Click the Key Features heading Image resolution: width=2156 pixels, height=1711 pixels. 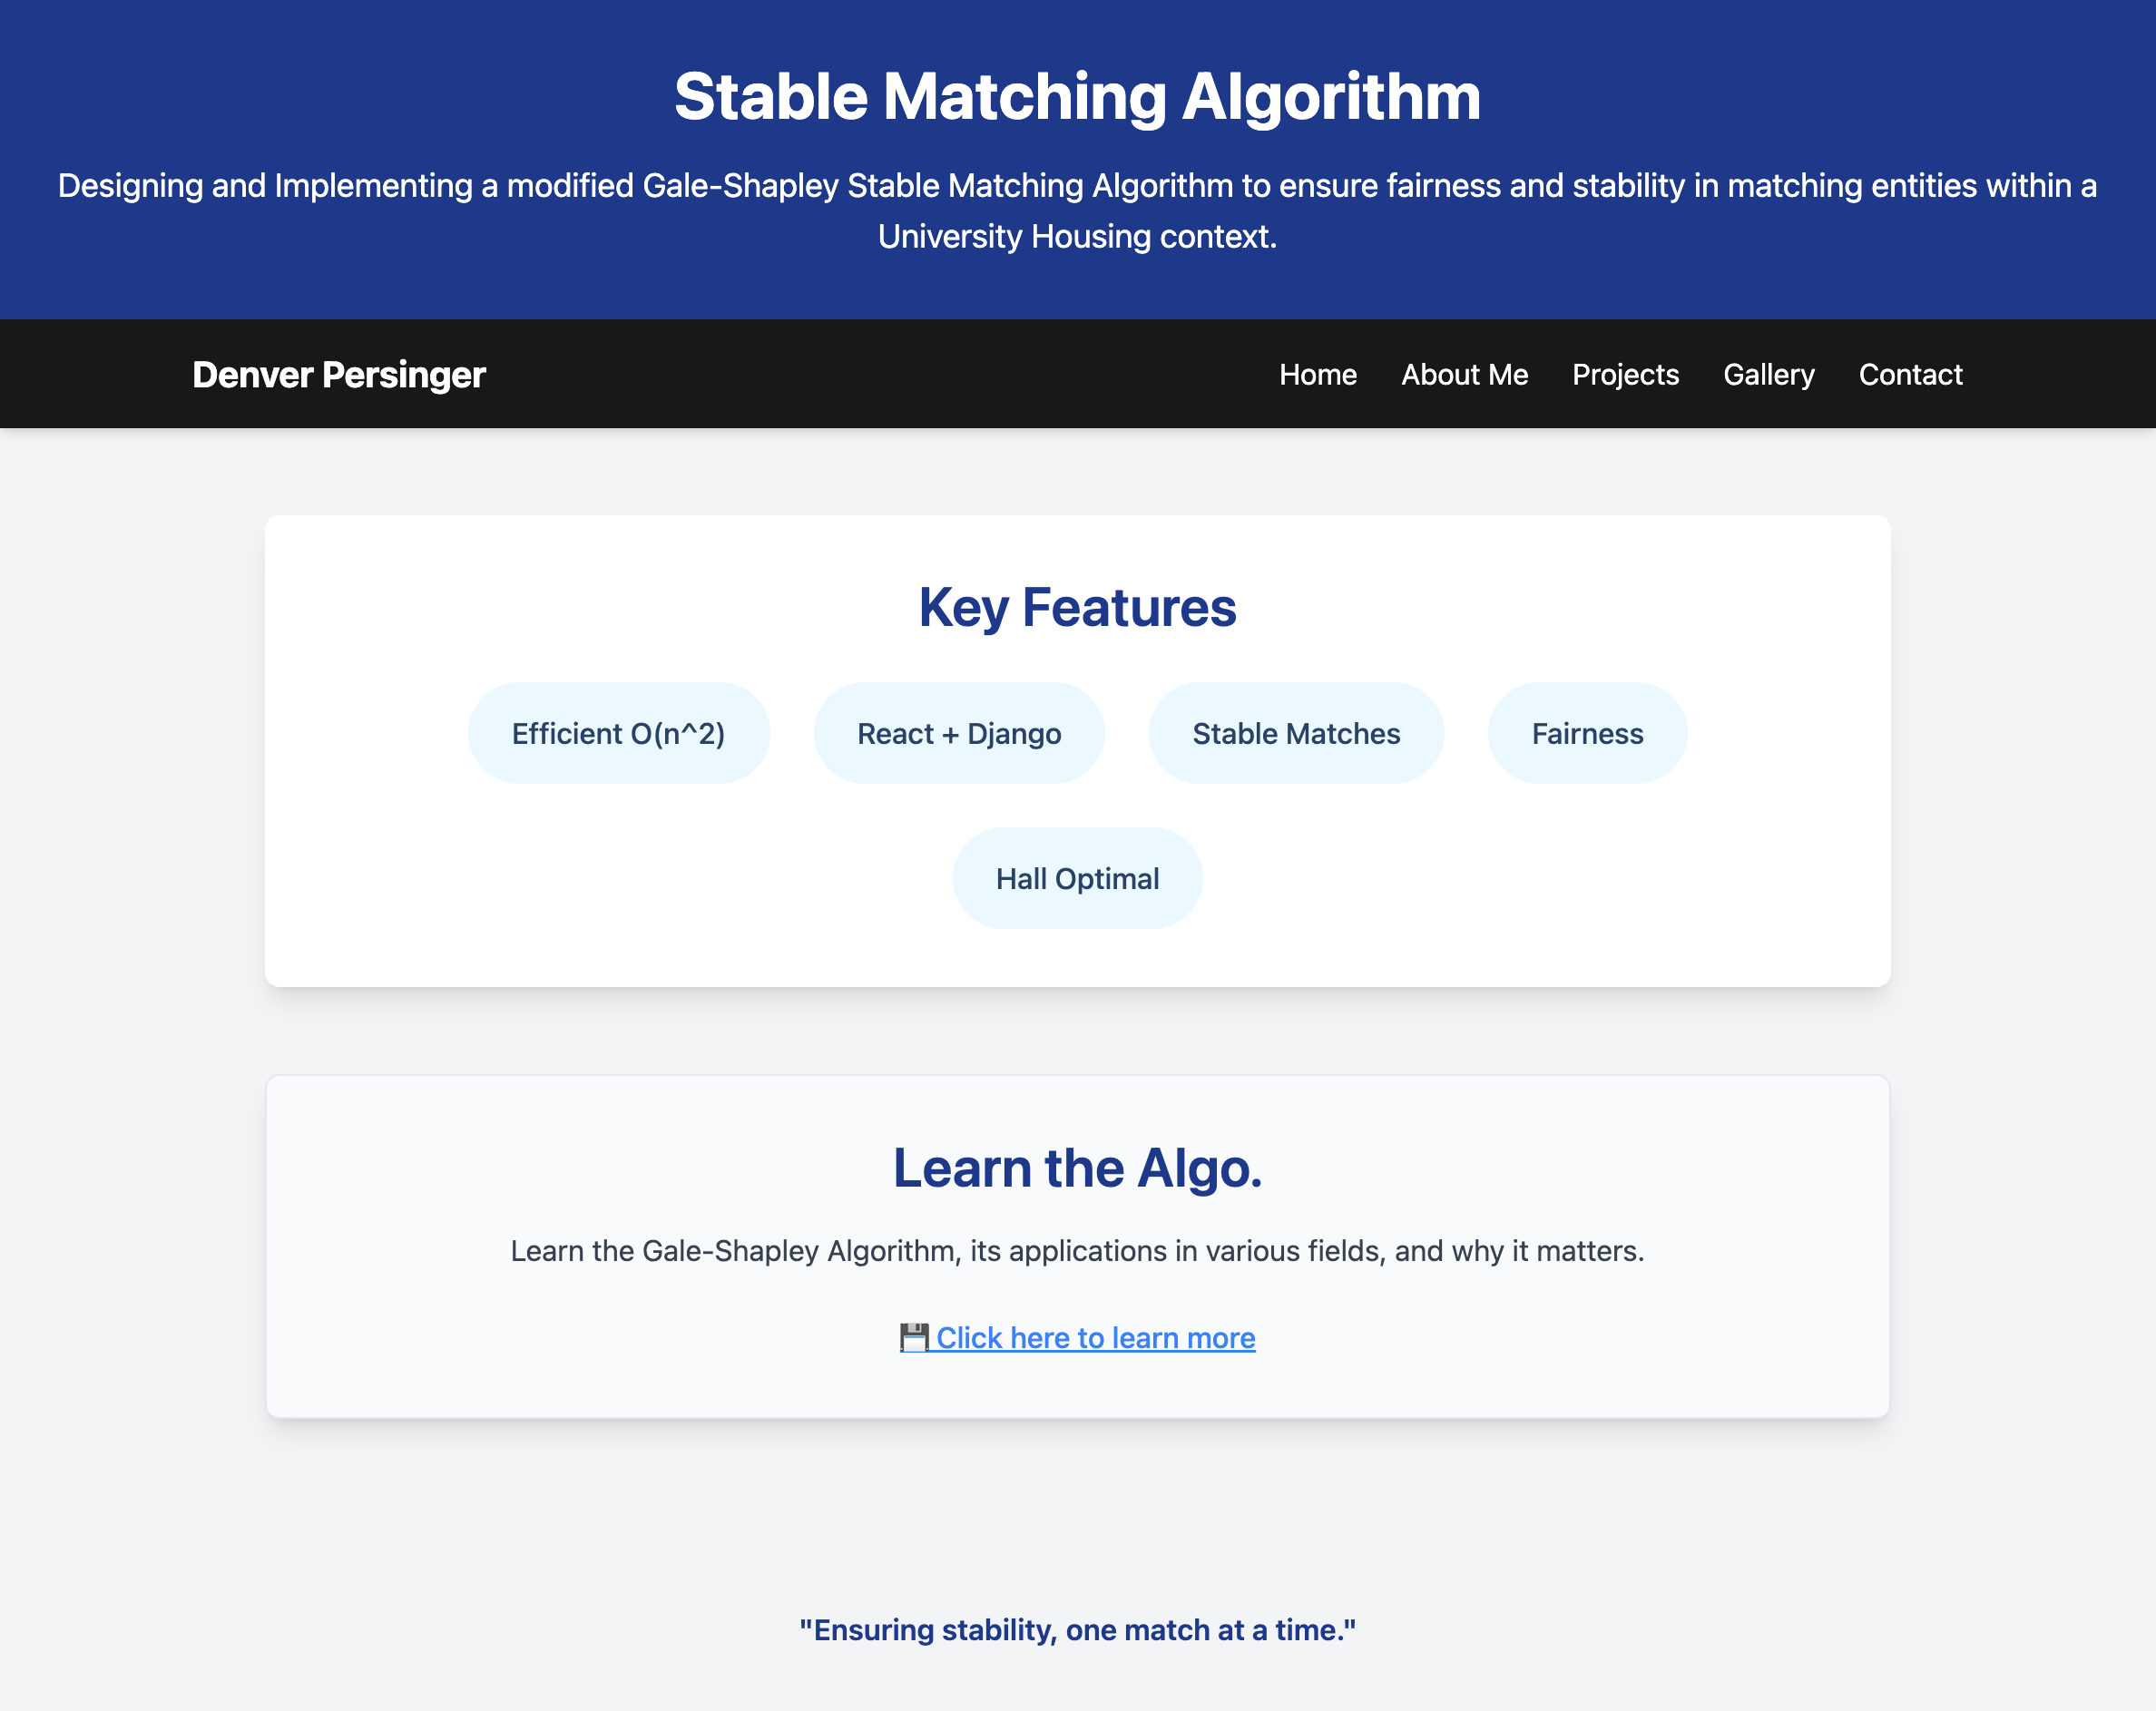pyautogui.click(x=1077, y=606)
